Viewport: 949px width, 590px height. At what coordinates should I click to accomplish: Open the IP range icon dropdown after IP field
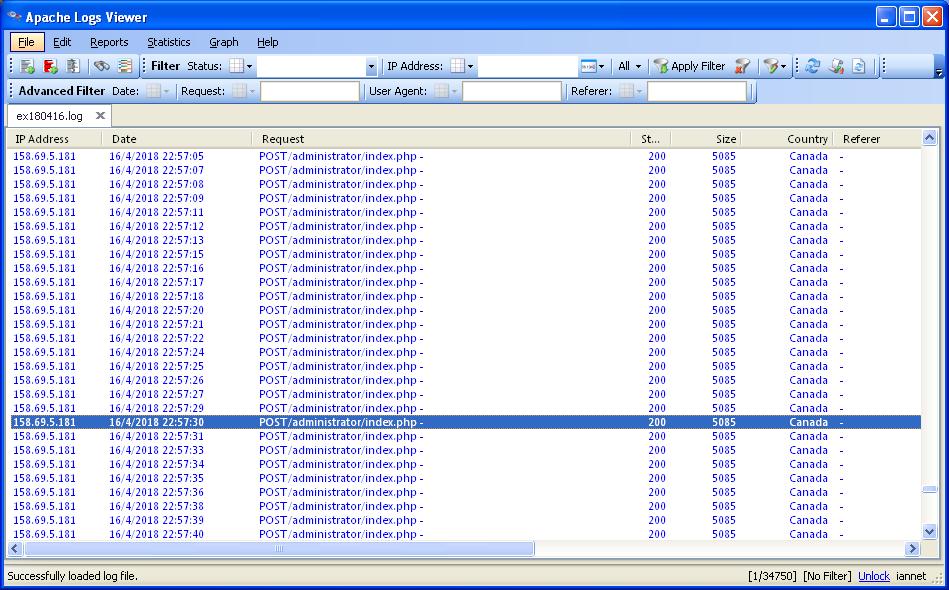point(592,66)
